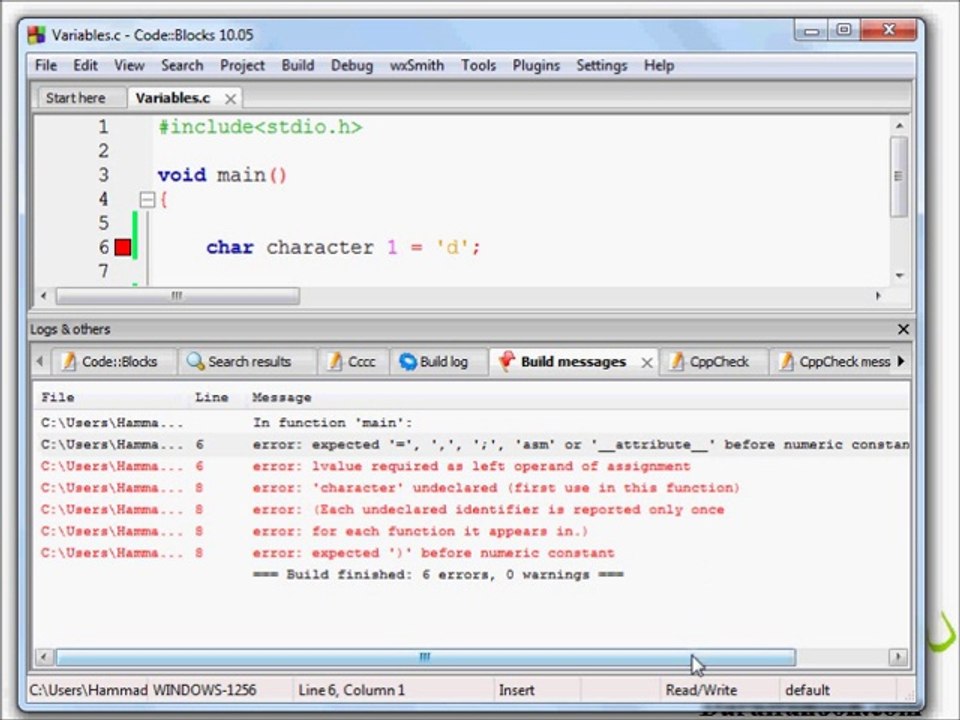960x720 pixels.
Task: Select the "Each undeclared identifier" error row
Action: (473, 509)
